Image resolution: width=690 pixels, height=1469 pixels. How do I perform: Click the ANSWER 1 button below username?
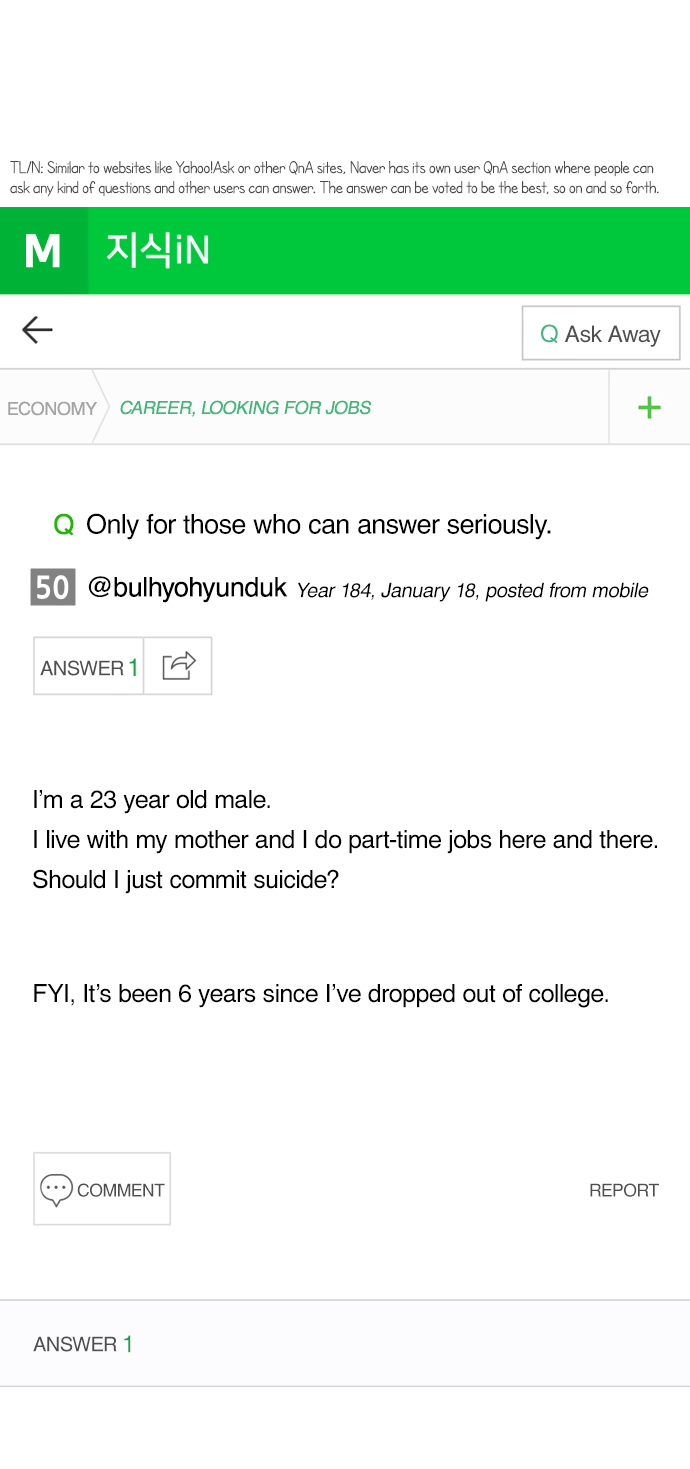(x=88, y=667)
